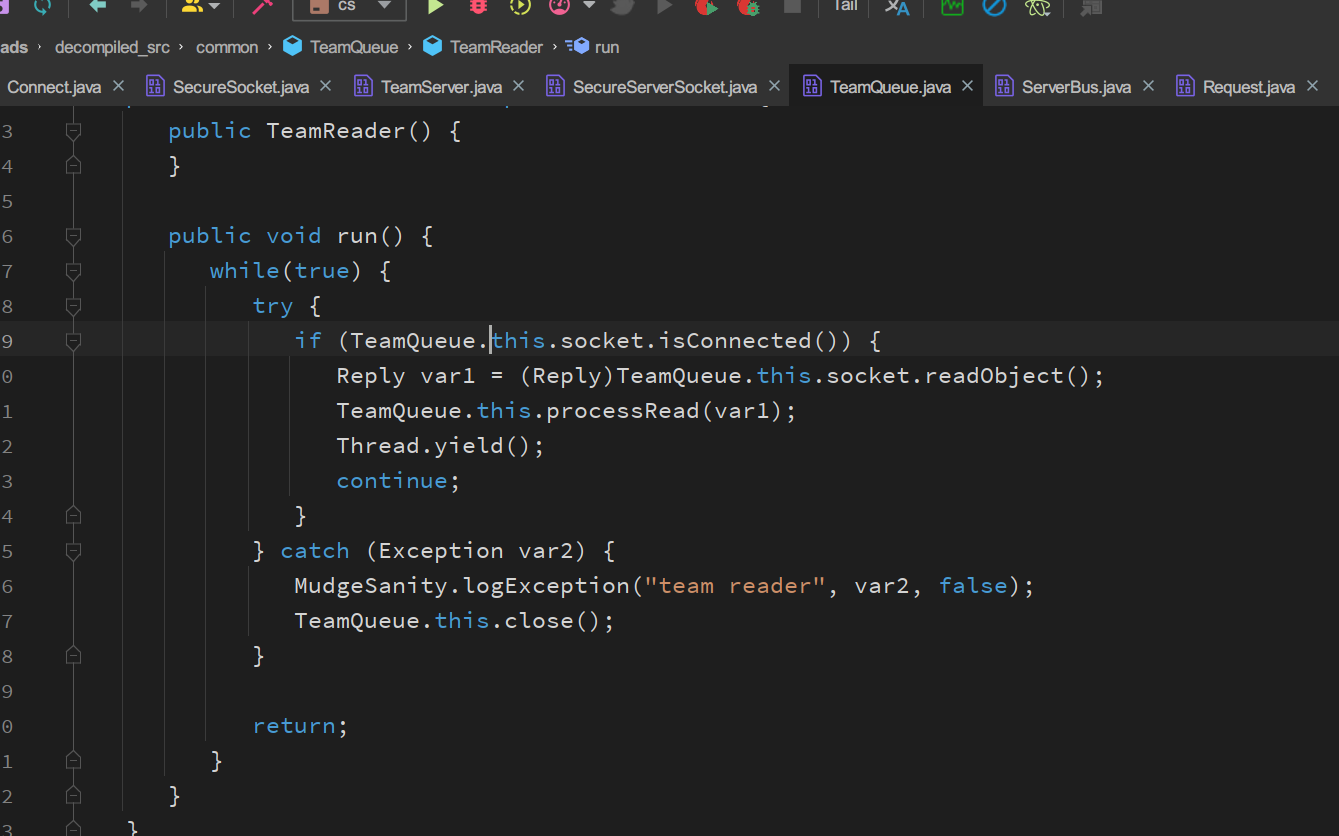Click 'Exception var2' in catch clause

(483, 551)
